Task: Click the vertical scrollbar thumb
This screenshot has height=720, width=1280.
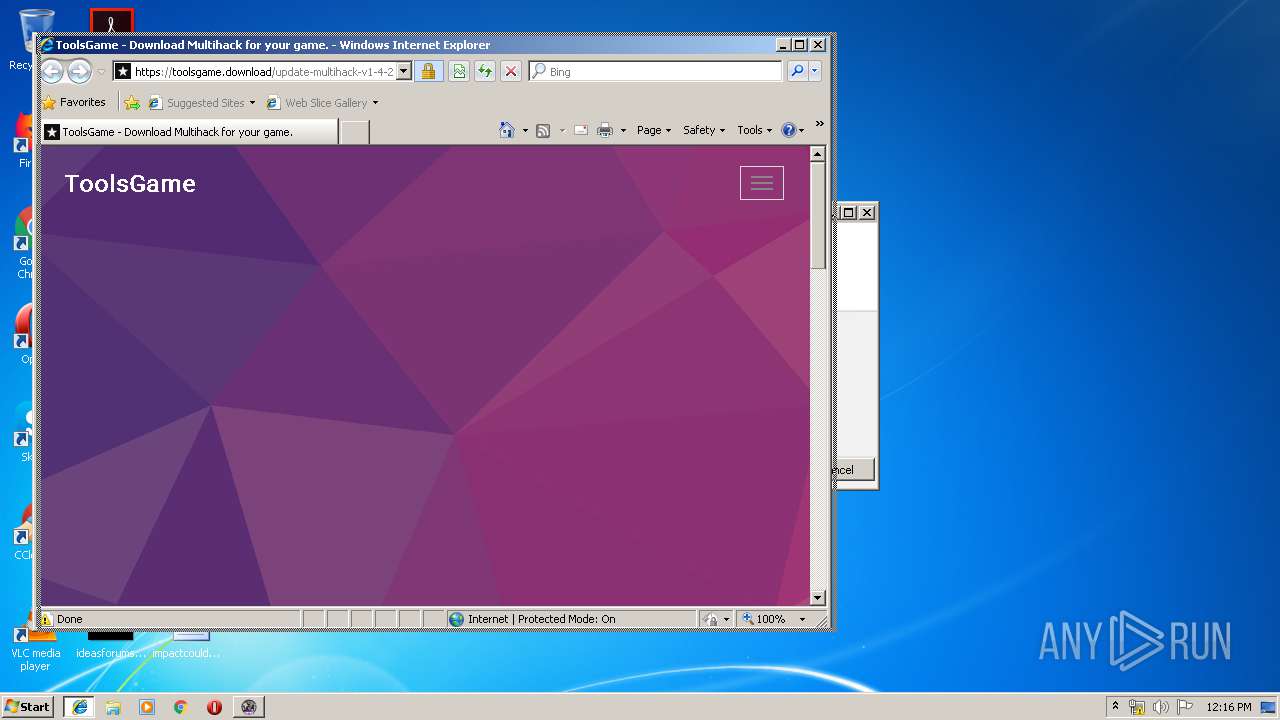Action: 817,215
